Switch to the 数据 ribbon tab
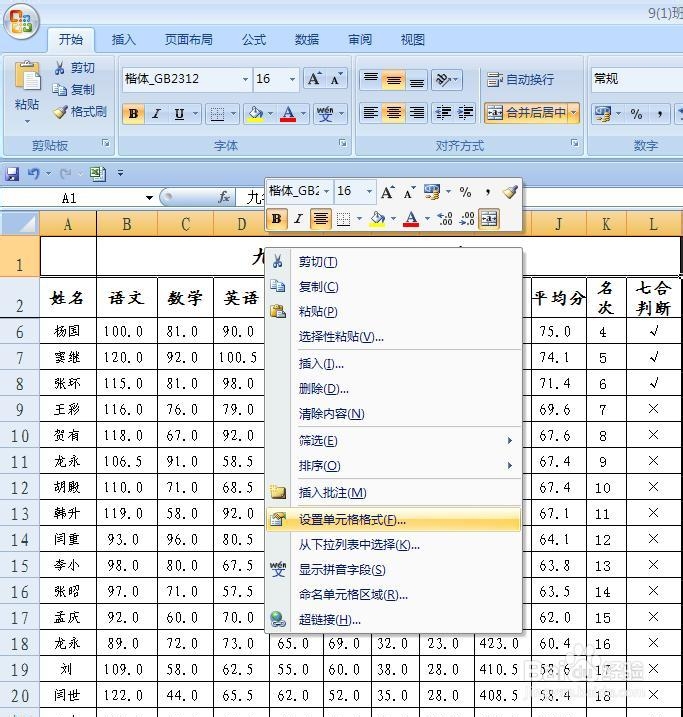The width and height of the screenshot is (683, 717). (307, 40)
